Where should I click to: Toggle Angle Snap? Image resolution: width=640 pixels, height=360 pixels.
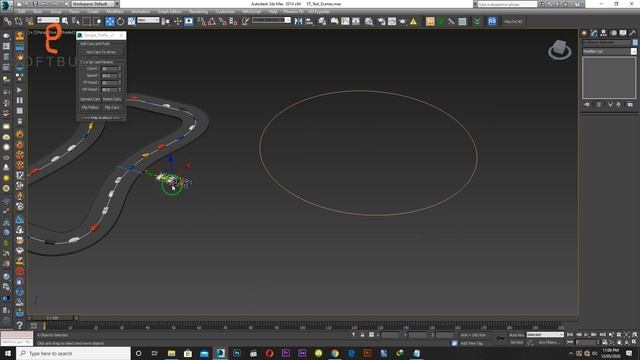pyautogui.click(x=212, y=21)
